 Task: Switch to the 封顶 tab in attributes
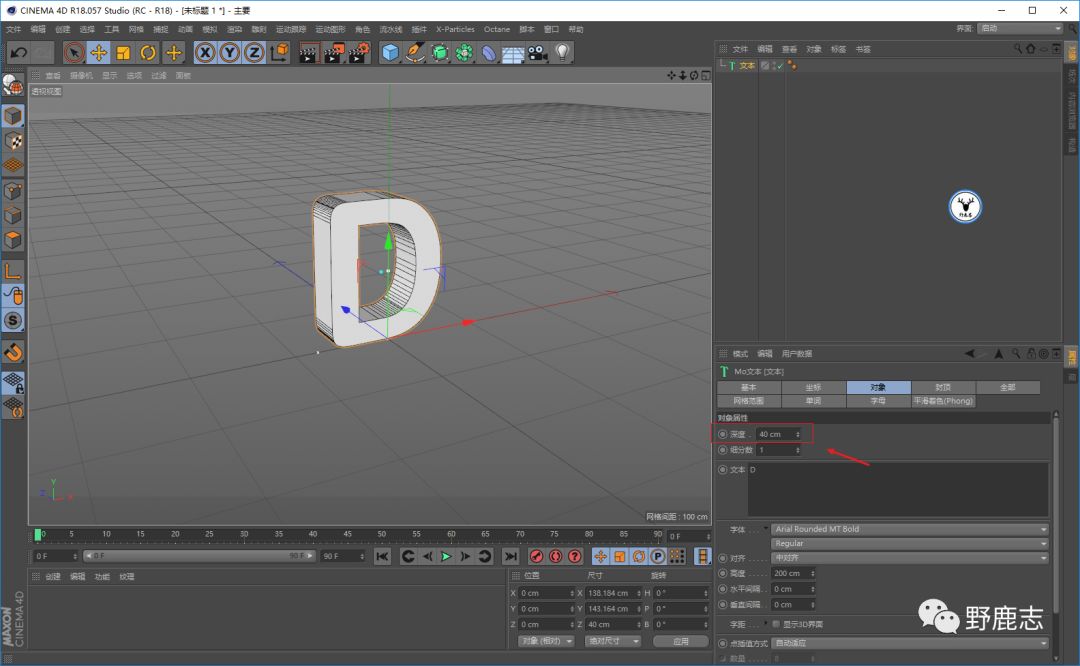tap(943, 387)
